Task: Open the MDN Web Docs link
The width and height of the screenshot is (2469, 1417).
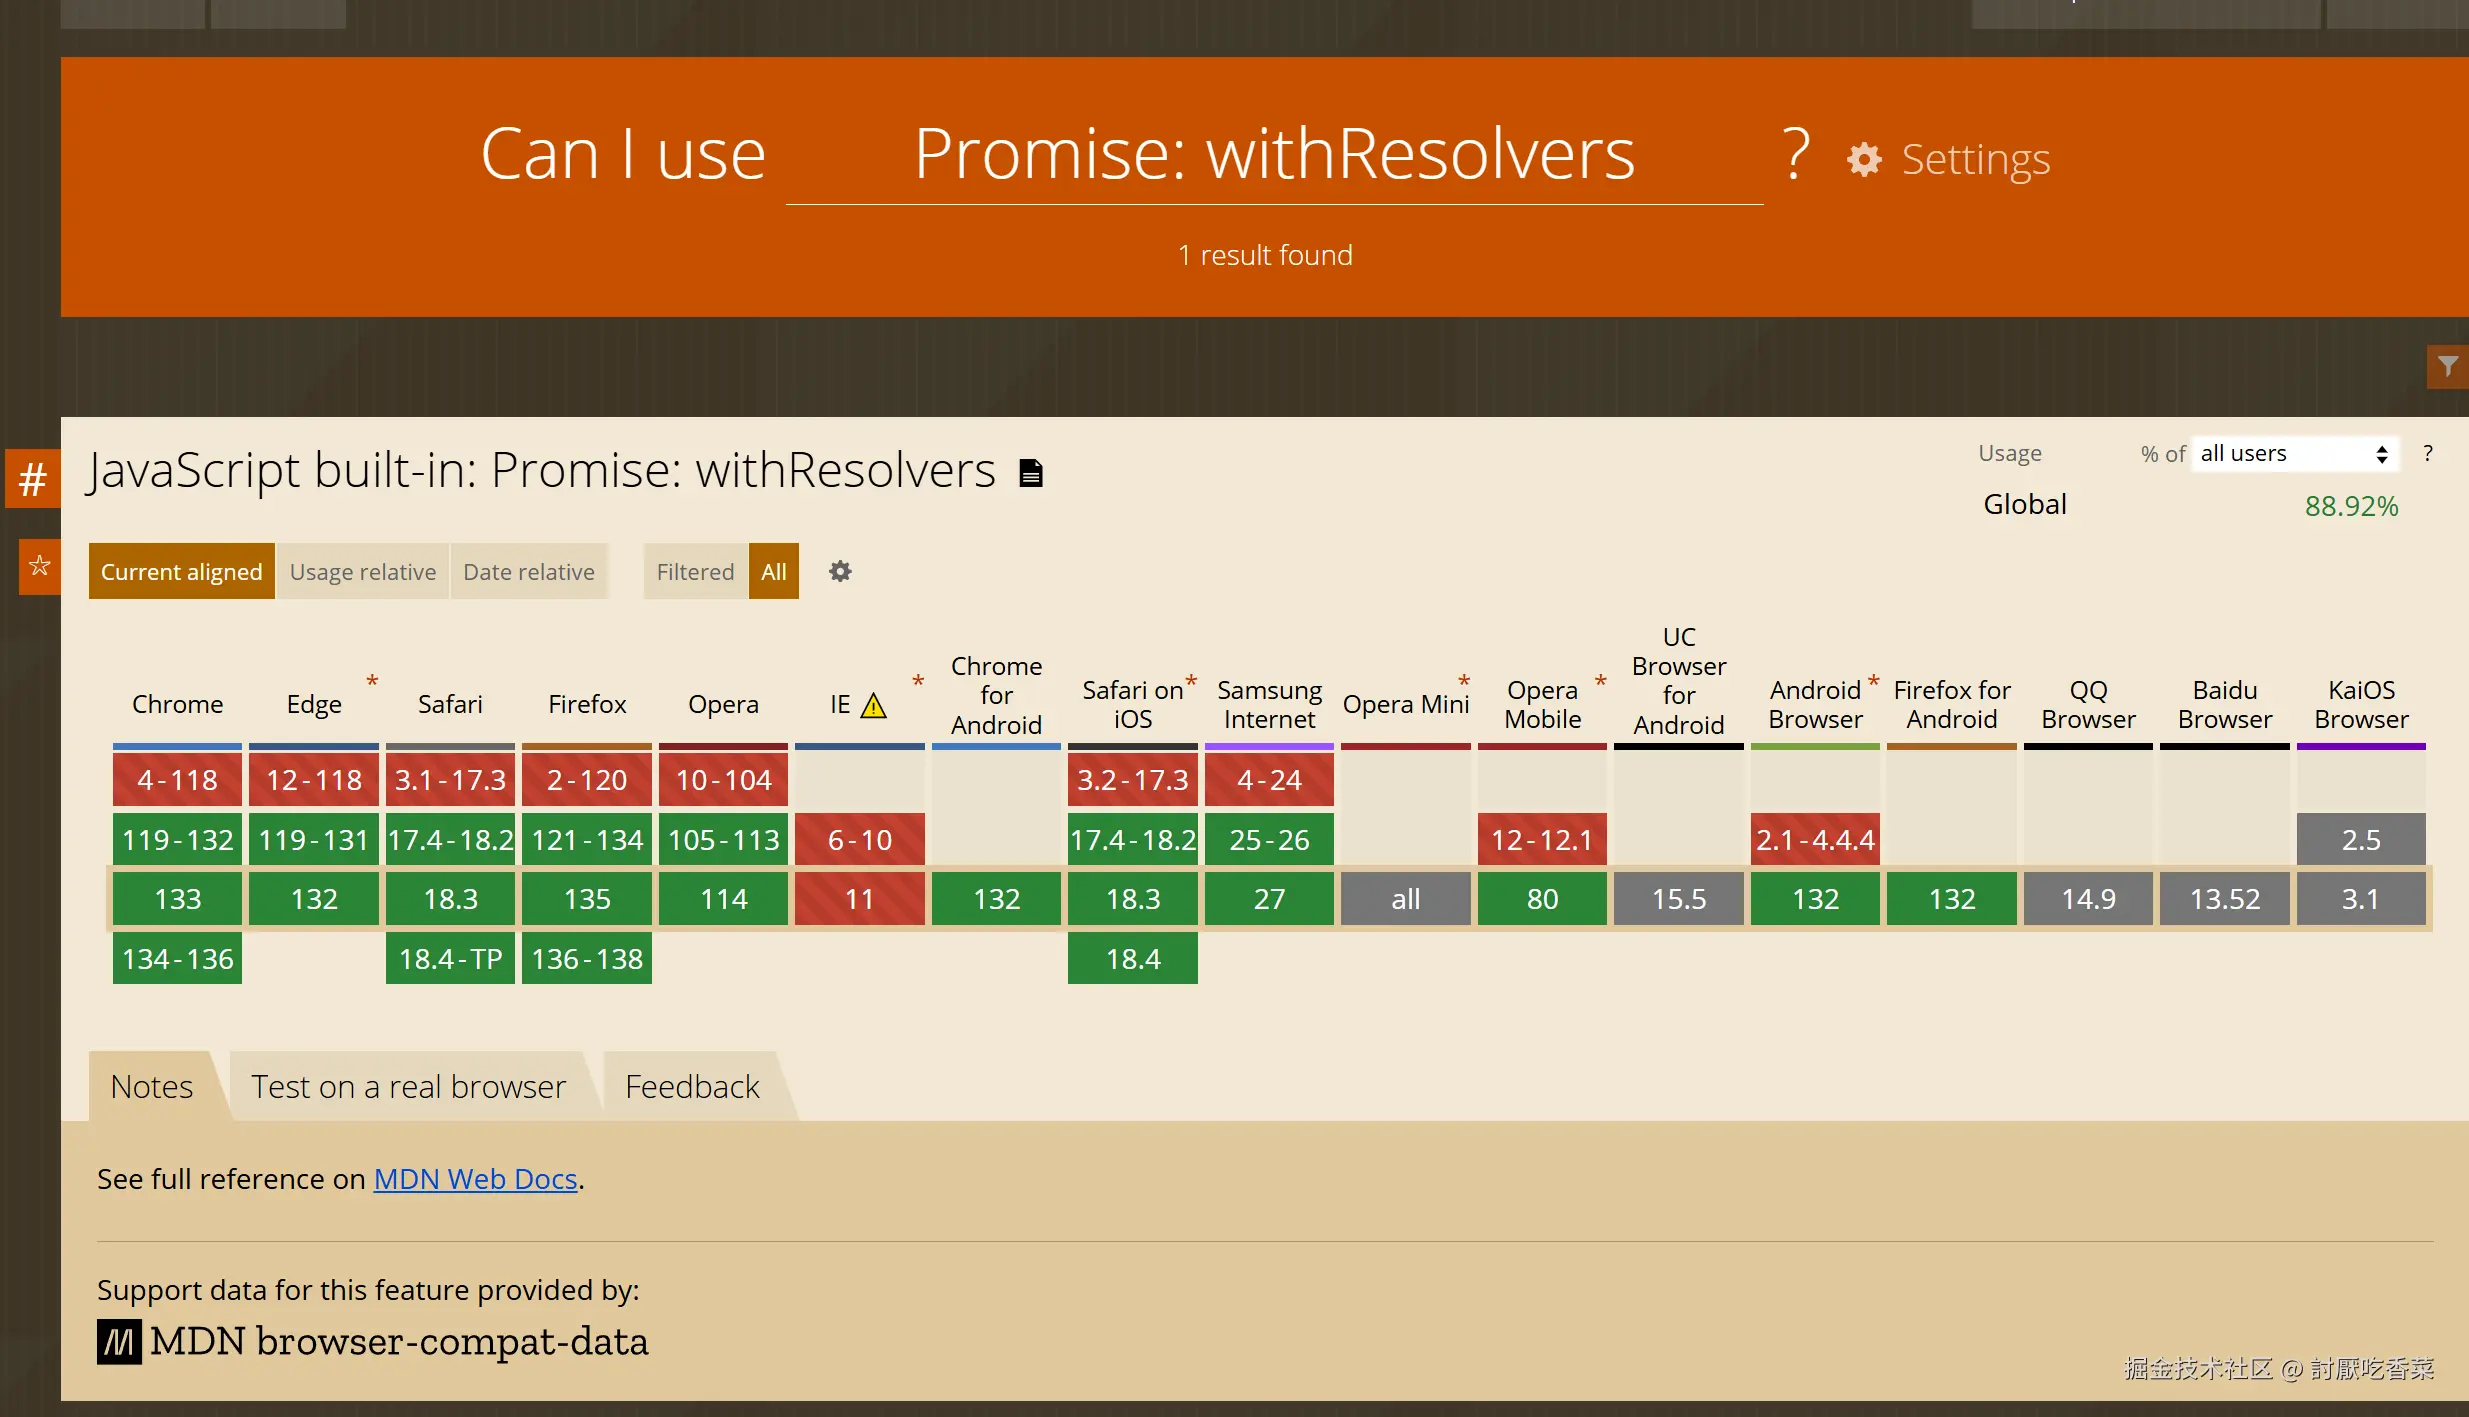Action: [475, 1180]
